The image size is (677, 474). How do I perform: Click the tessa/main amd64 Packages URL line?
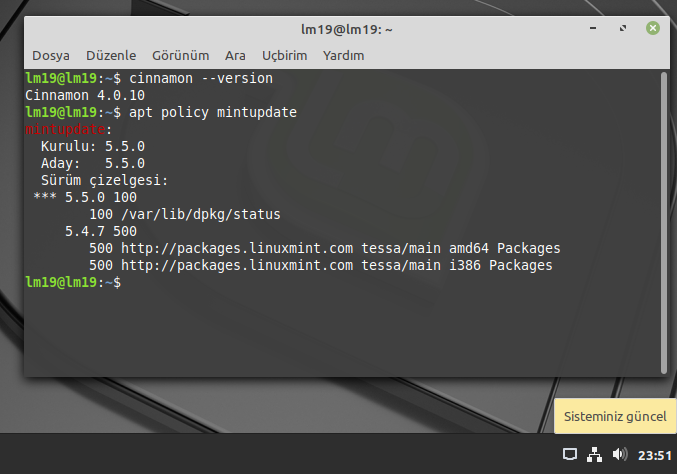coord(325,248)
